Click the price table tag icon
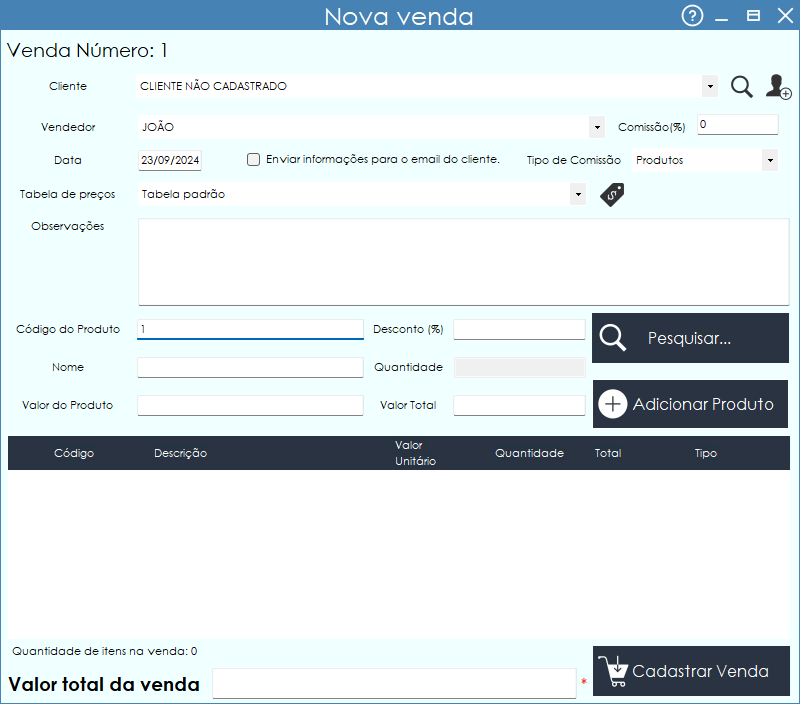Viewport: 800px width, 704px height. [612, 195]
